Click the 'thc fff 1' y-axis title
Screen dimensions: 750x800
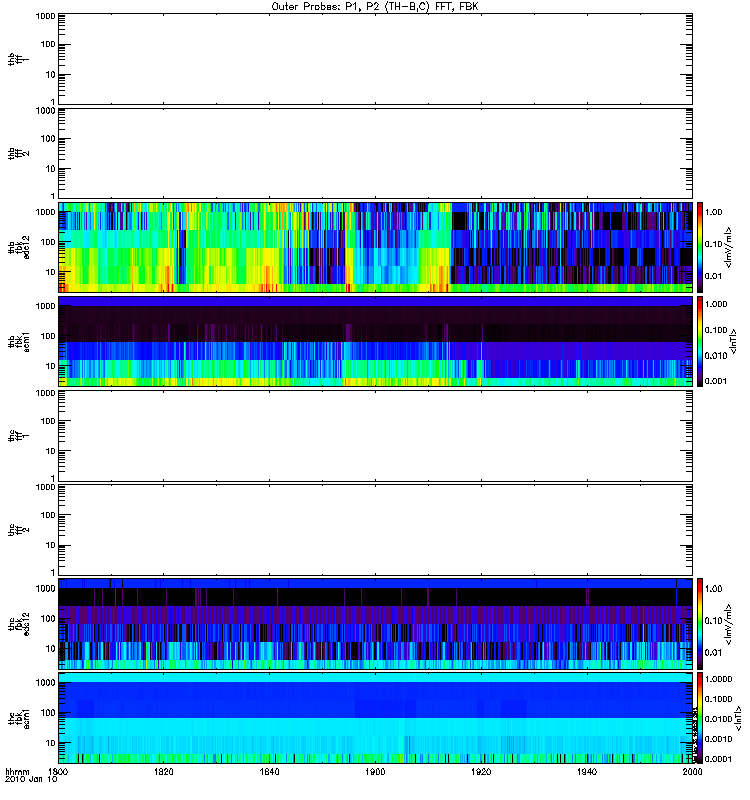[x=18, y=436]
